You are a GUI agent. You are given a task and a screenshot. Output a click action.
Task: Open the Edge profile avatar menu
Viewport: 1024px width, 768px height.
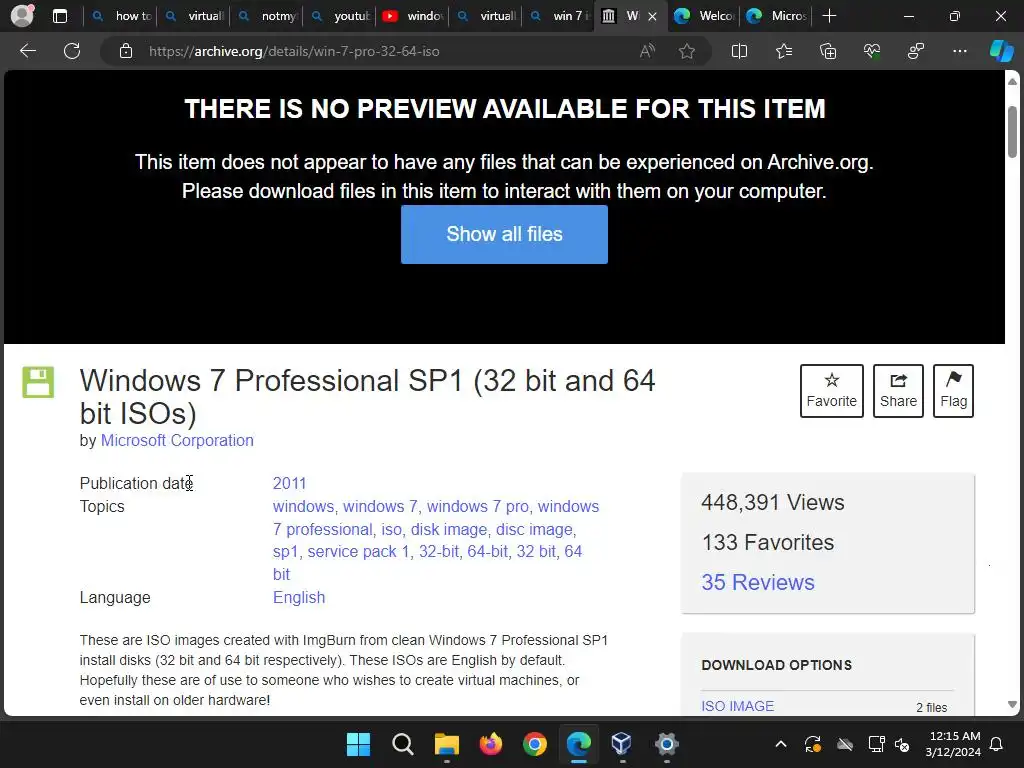tap(22, 16)
